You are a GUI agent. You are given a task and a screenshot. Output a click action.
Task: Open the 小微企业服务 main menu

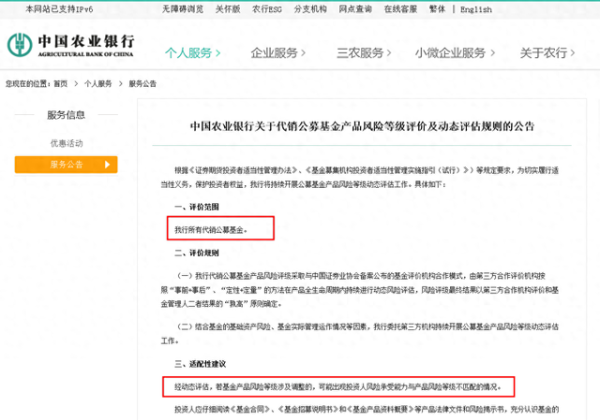click(x=450, y=53)
